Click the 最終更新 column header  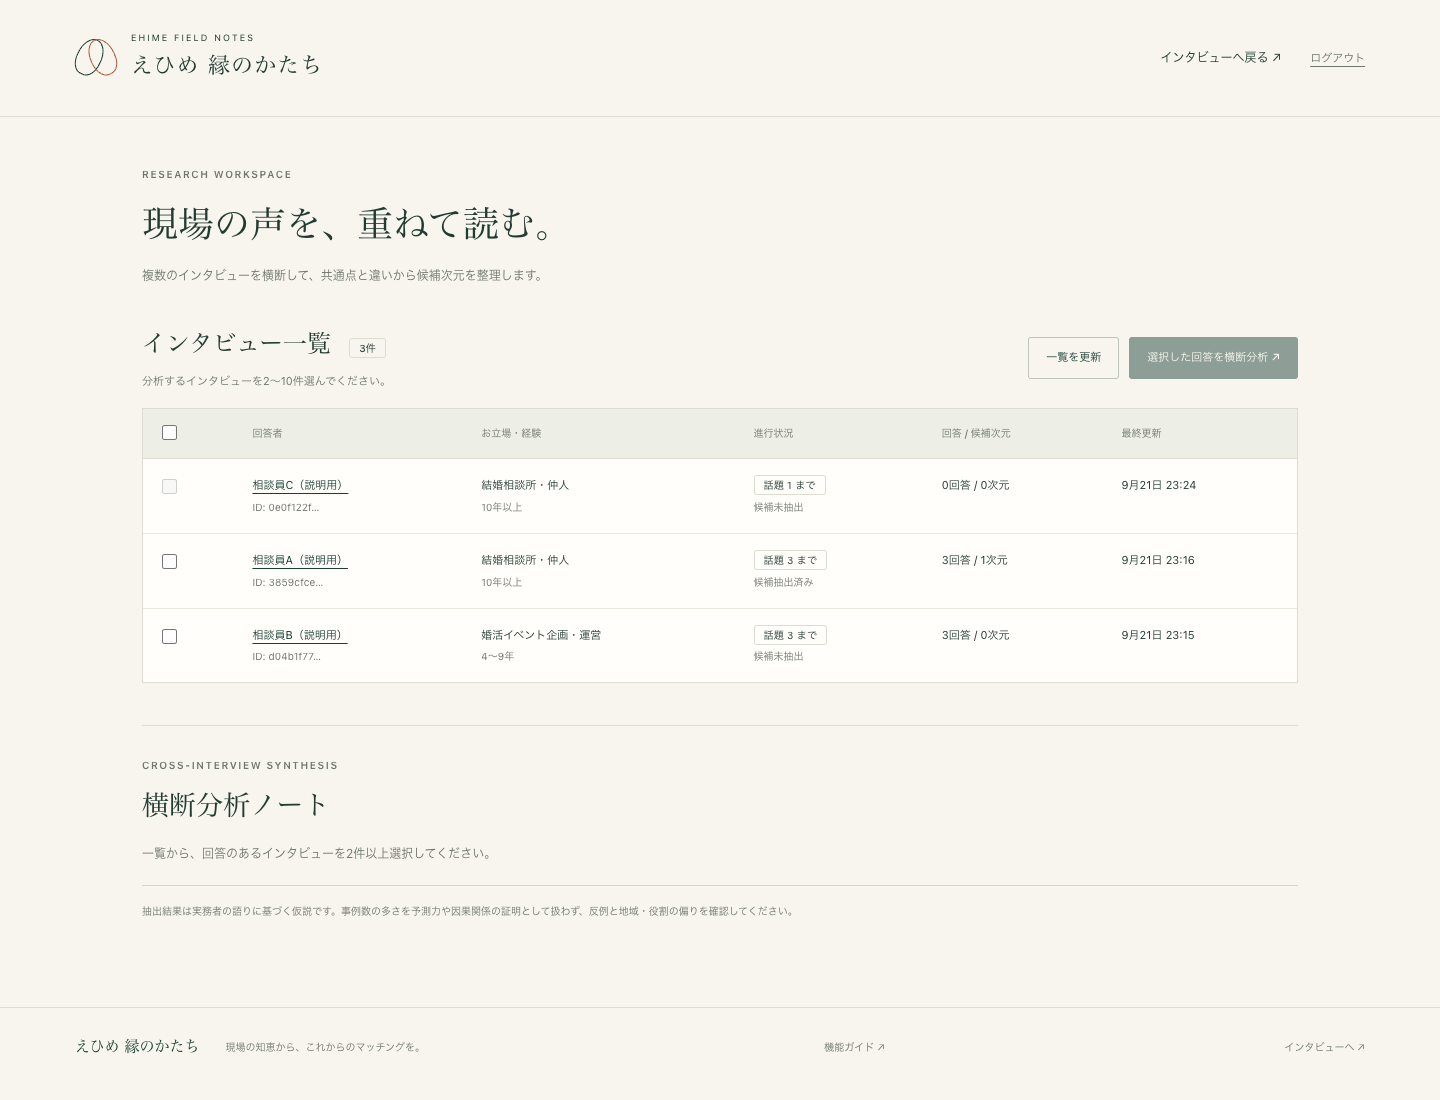point(1141,433)
